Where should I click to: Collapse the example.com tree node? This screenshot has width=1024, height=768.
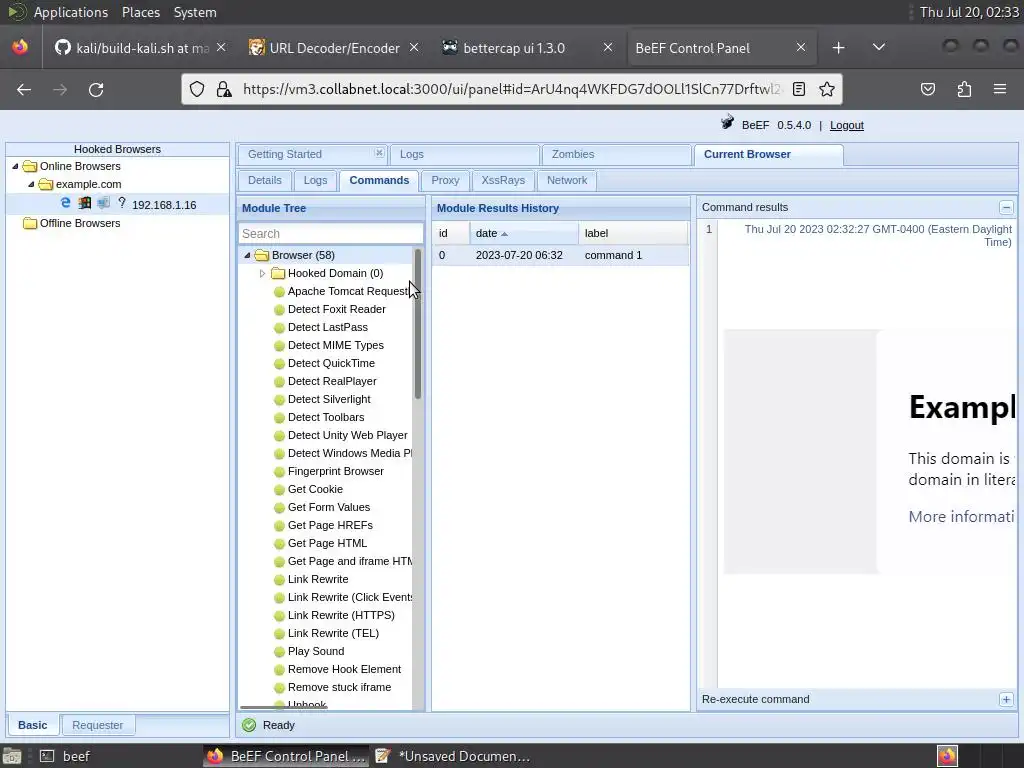coord(31,184)
